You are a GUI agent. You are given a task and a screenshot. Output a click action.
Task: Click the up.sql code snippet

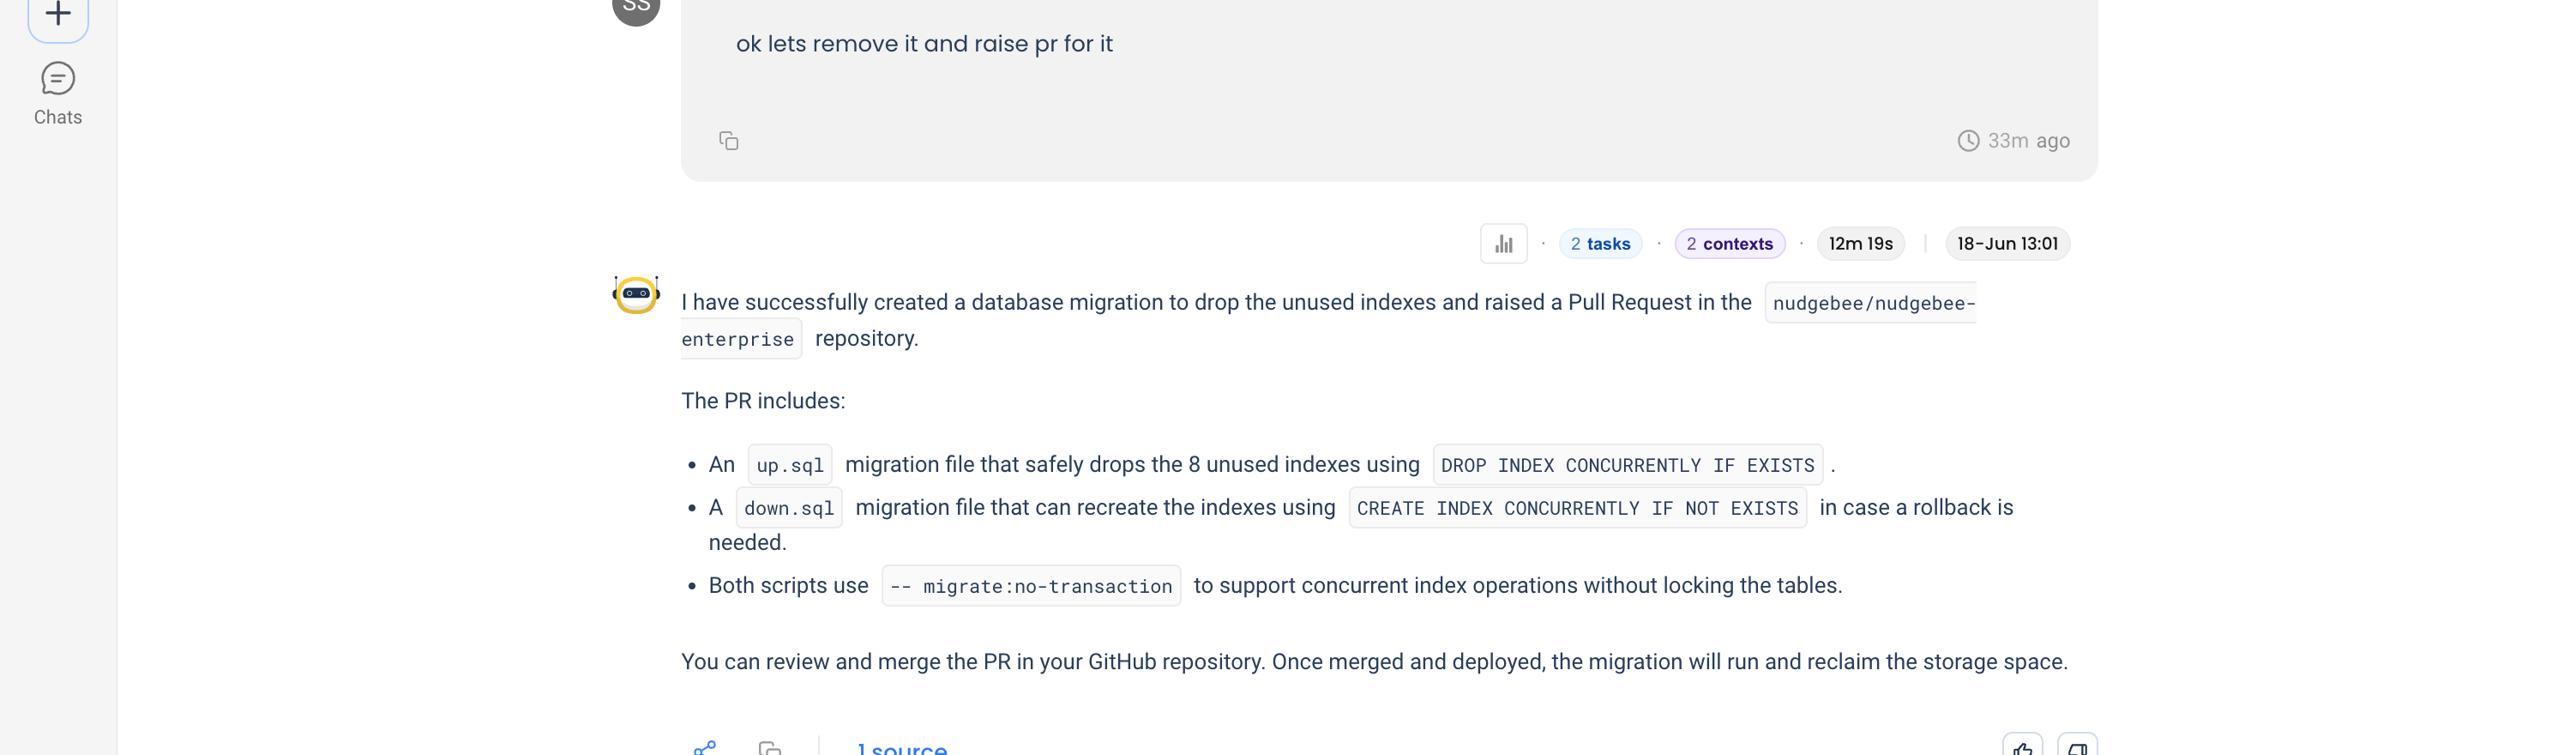point(790,465)
